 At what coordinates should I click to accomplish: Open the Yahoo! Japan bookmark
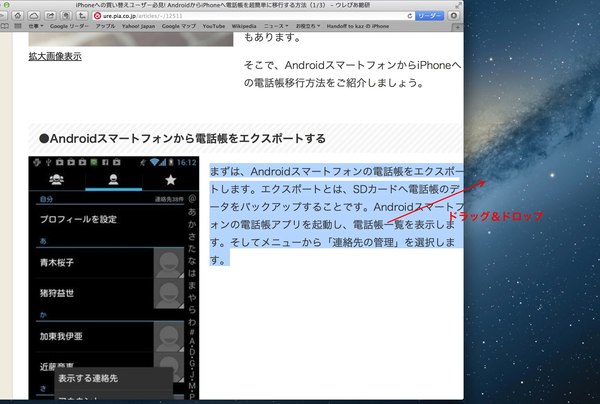click(137, 27)
